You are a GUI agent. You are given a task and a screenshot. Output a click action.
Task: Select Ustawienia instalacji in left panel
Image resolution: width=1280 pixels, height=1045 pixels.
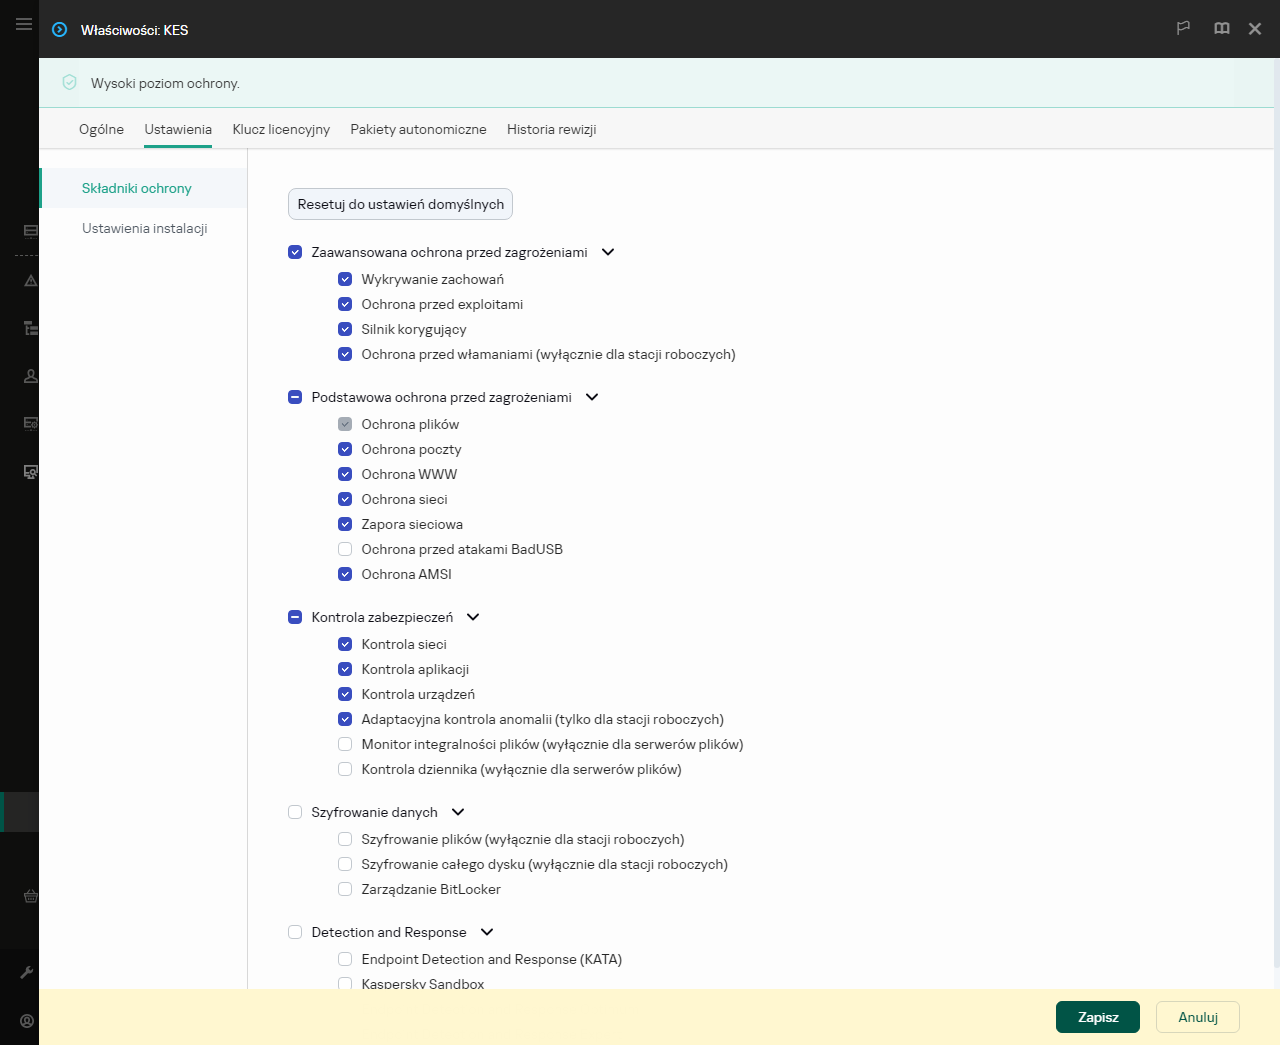(145, 228)
